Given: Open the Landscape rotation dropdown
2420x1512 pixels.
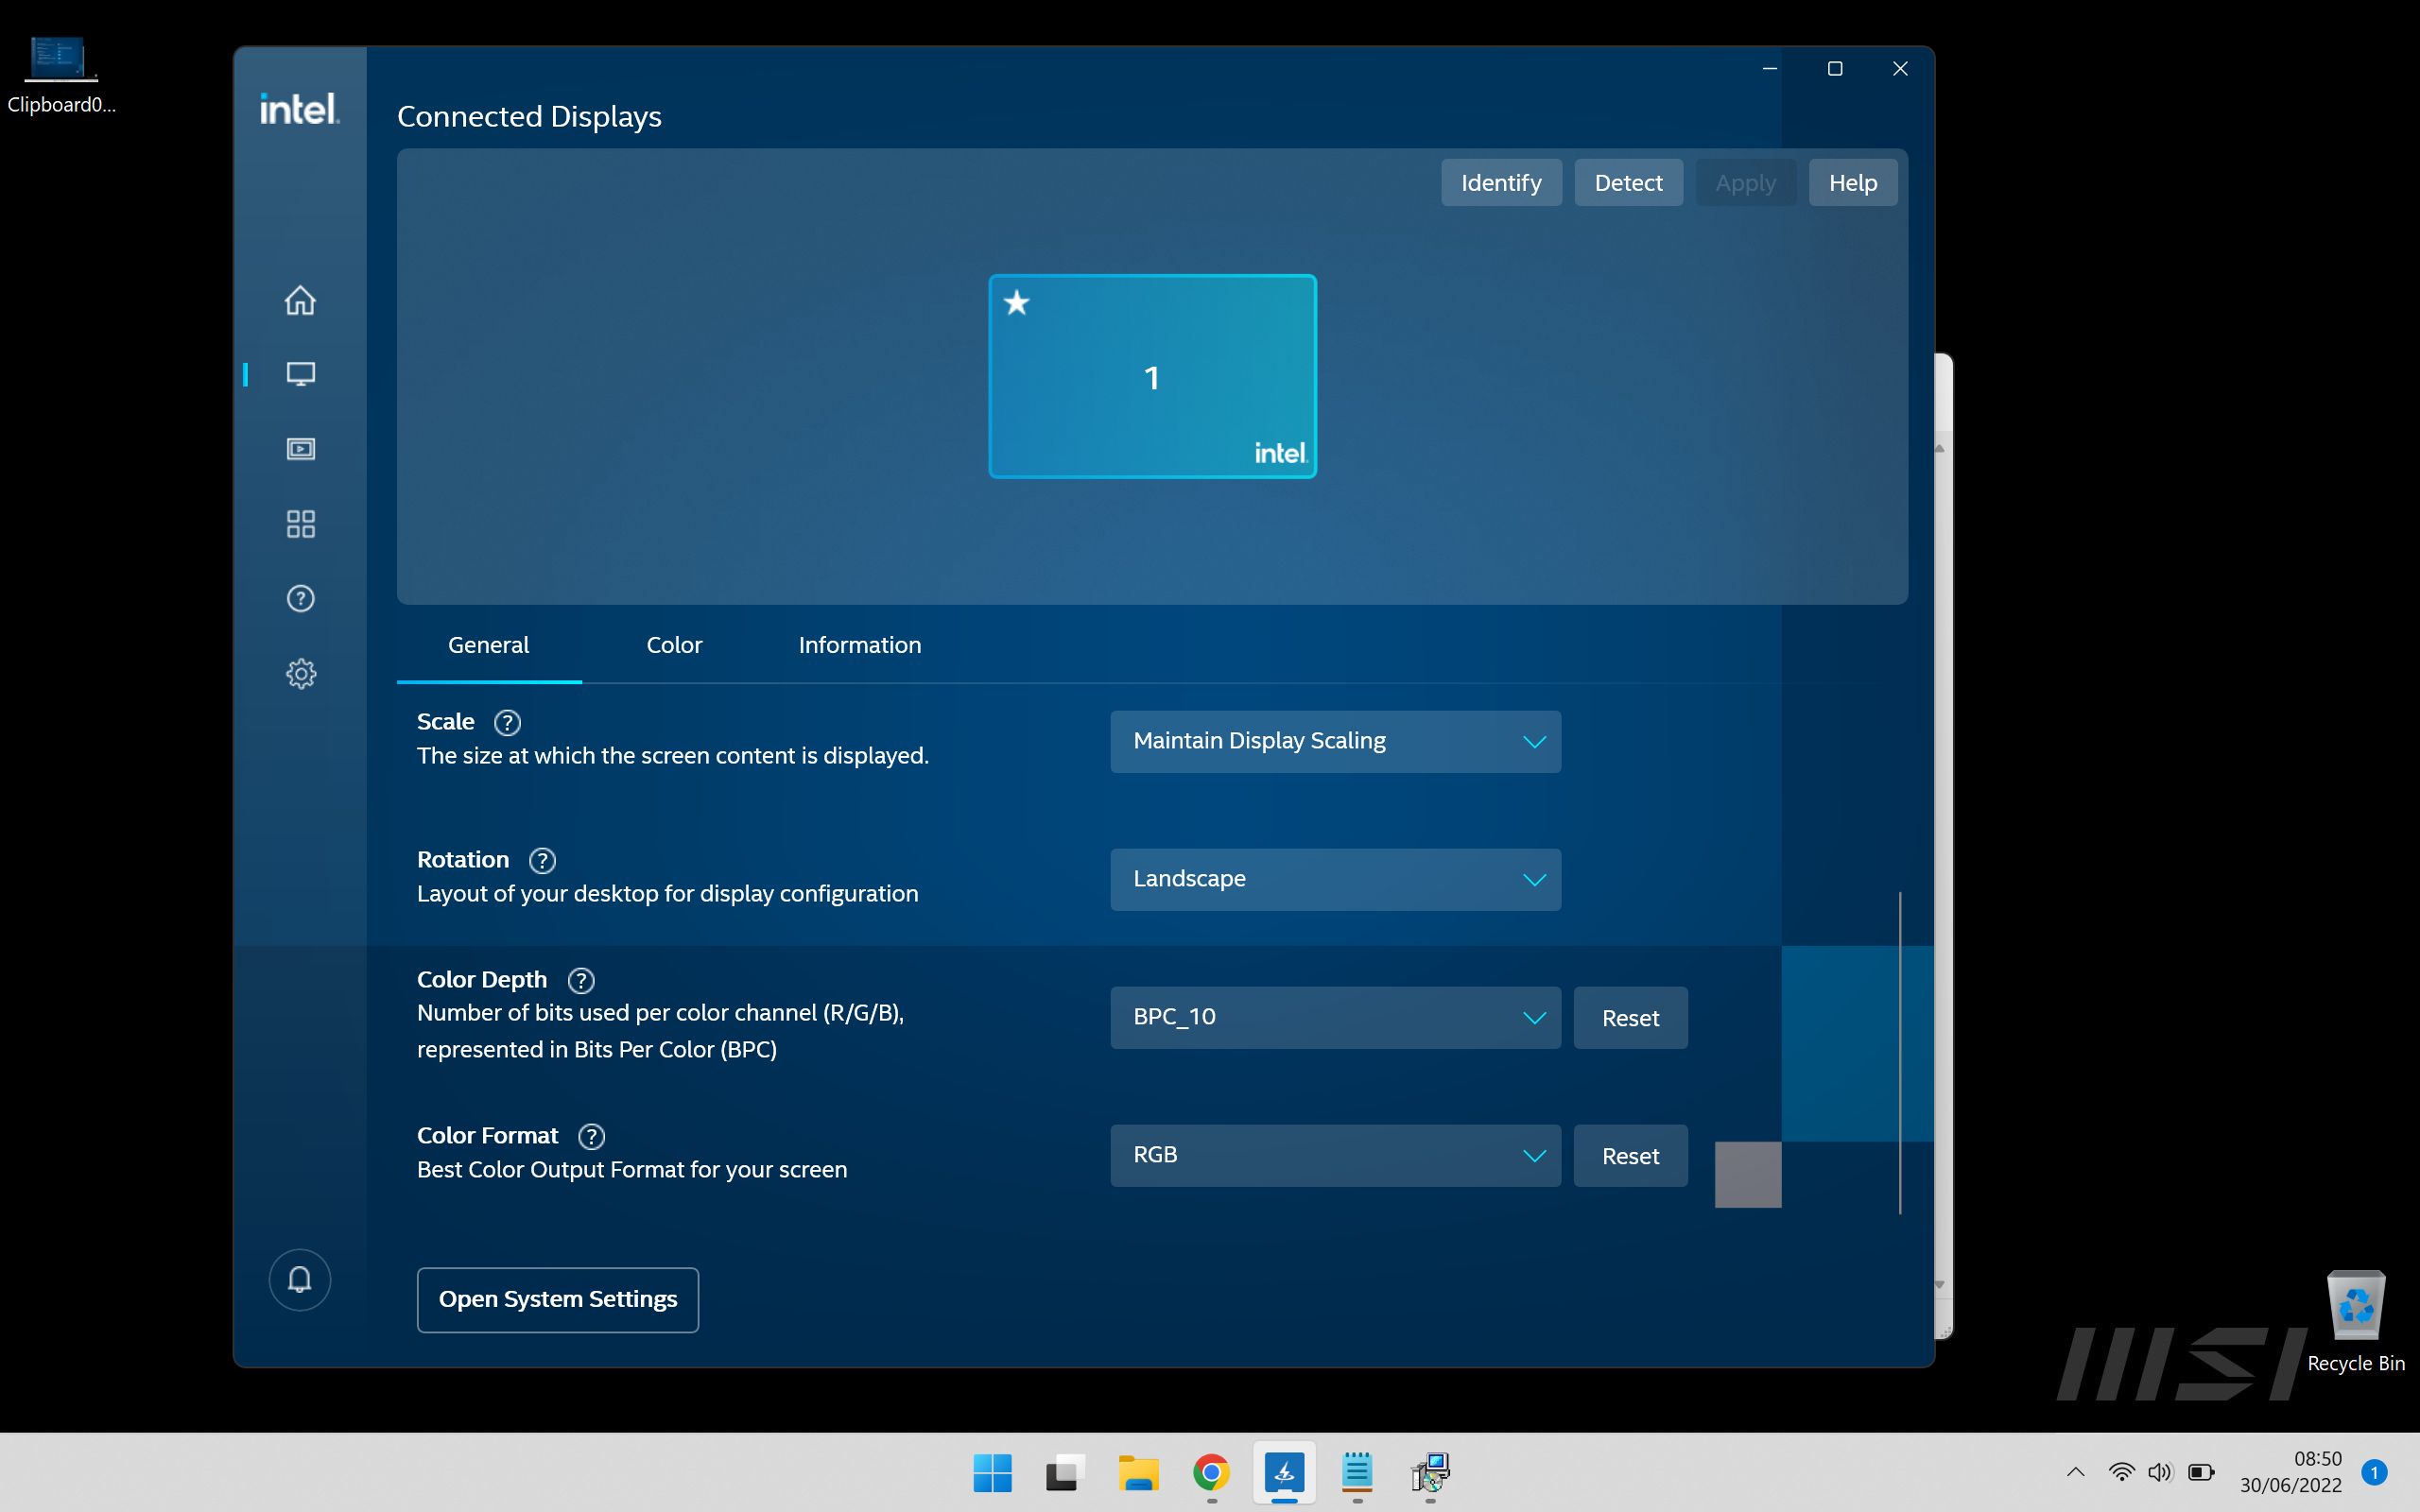Looking at the screenshot, I should pyautogui.click(x=1334, y=879).
